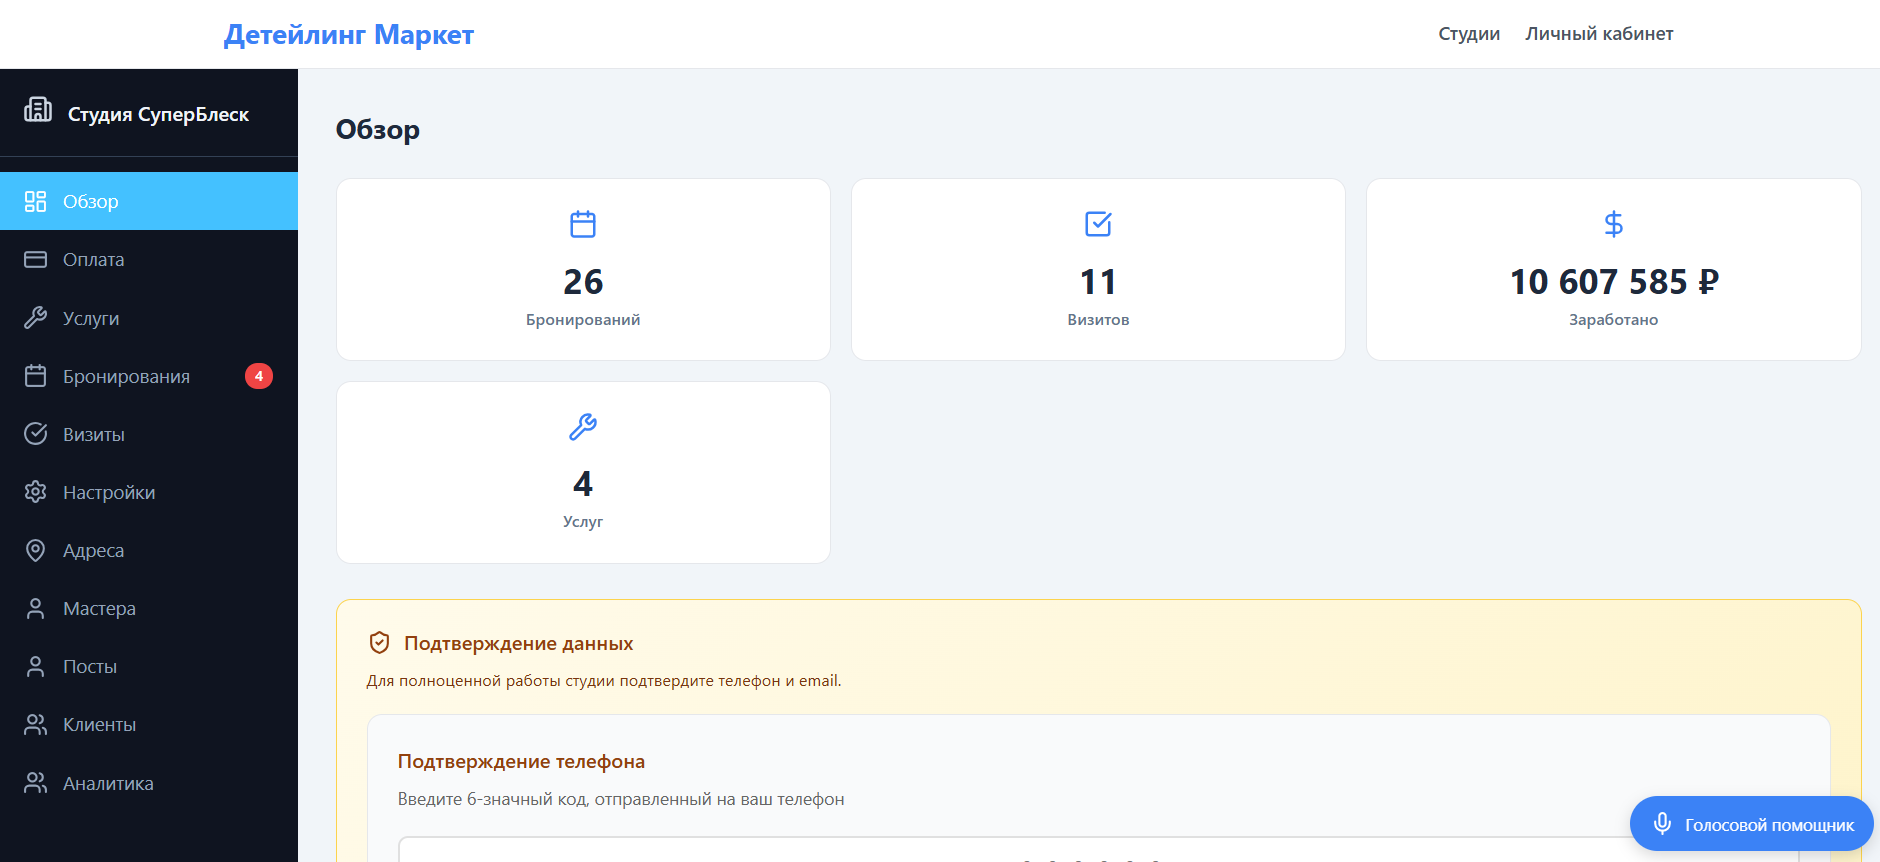Click the wrench icon above 4 Услуг

(583, 427)
